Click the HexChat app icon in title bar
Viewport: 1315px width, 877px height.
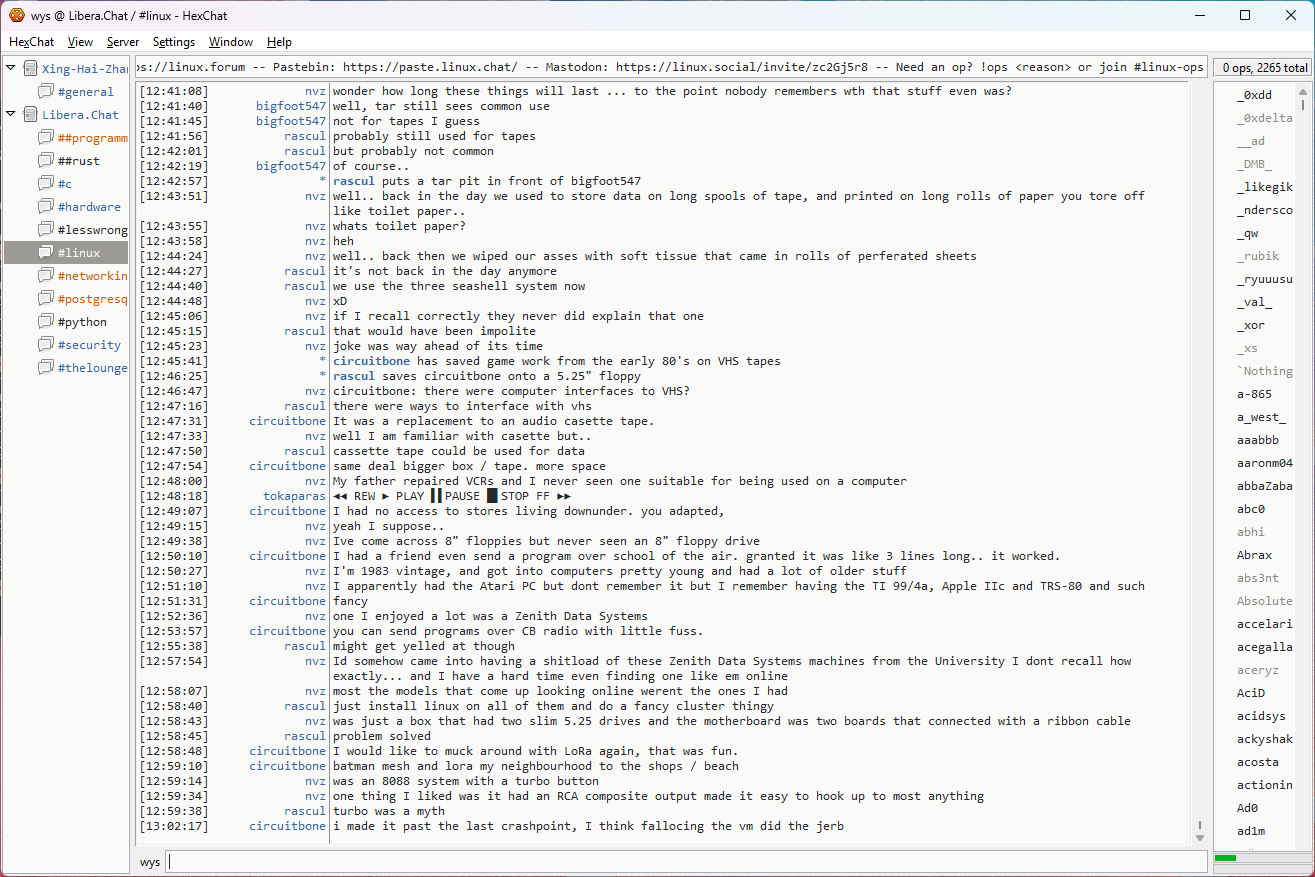[x=17, y=15]
